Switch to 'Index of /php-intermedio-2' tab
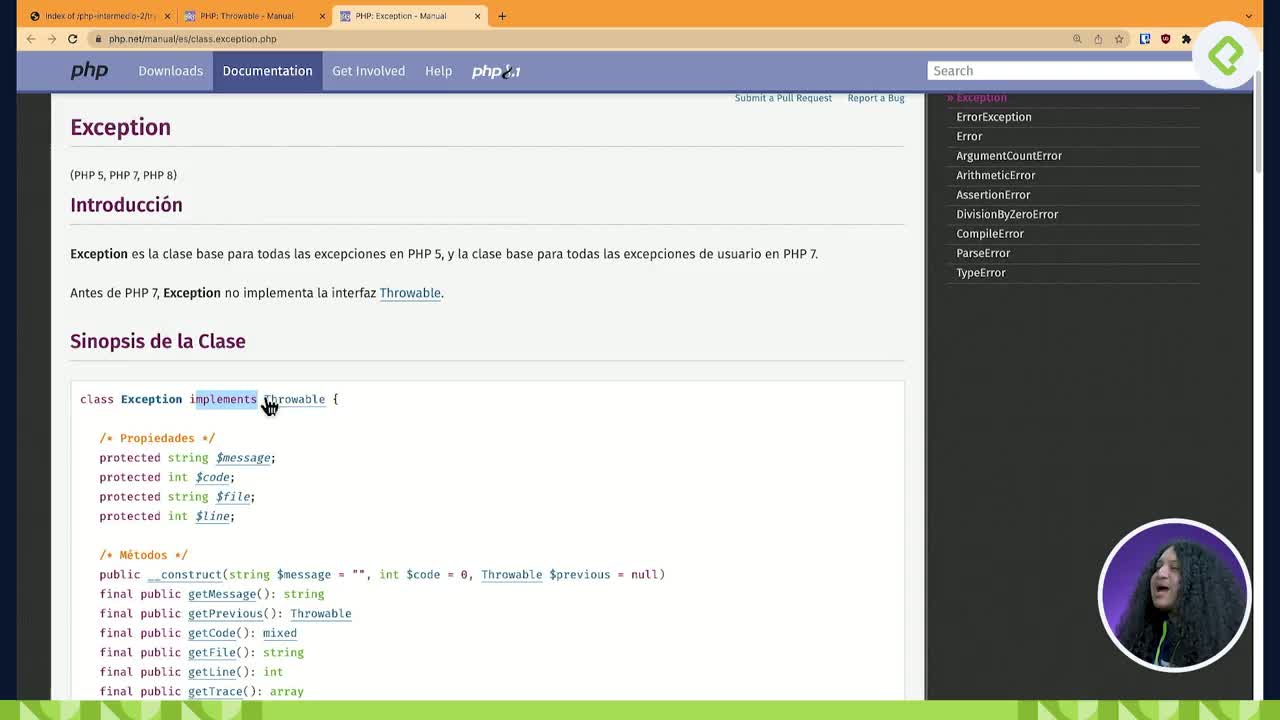Viewport: 1280px width, 720px height. (100, 16)
